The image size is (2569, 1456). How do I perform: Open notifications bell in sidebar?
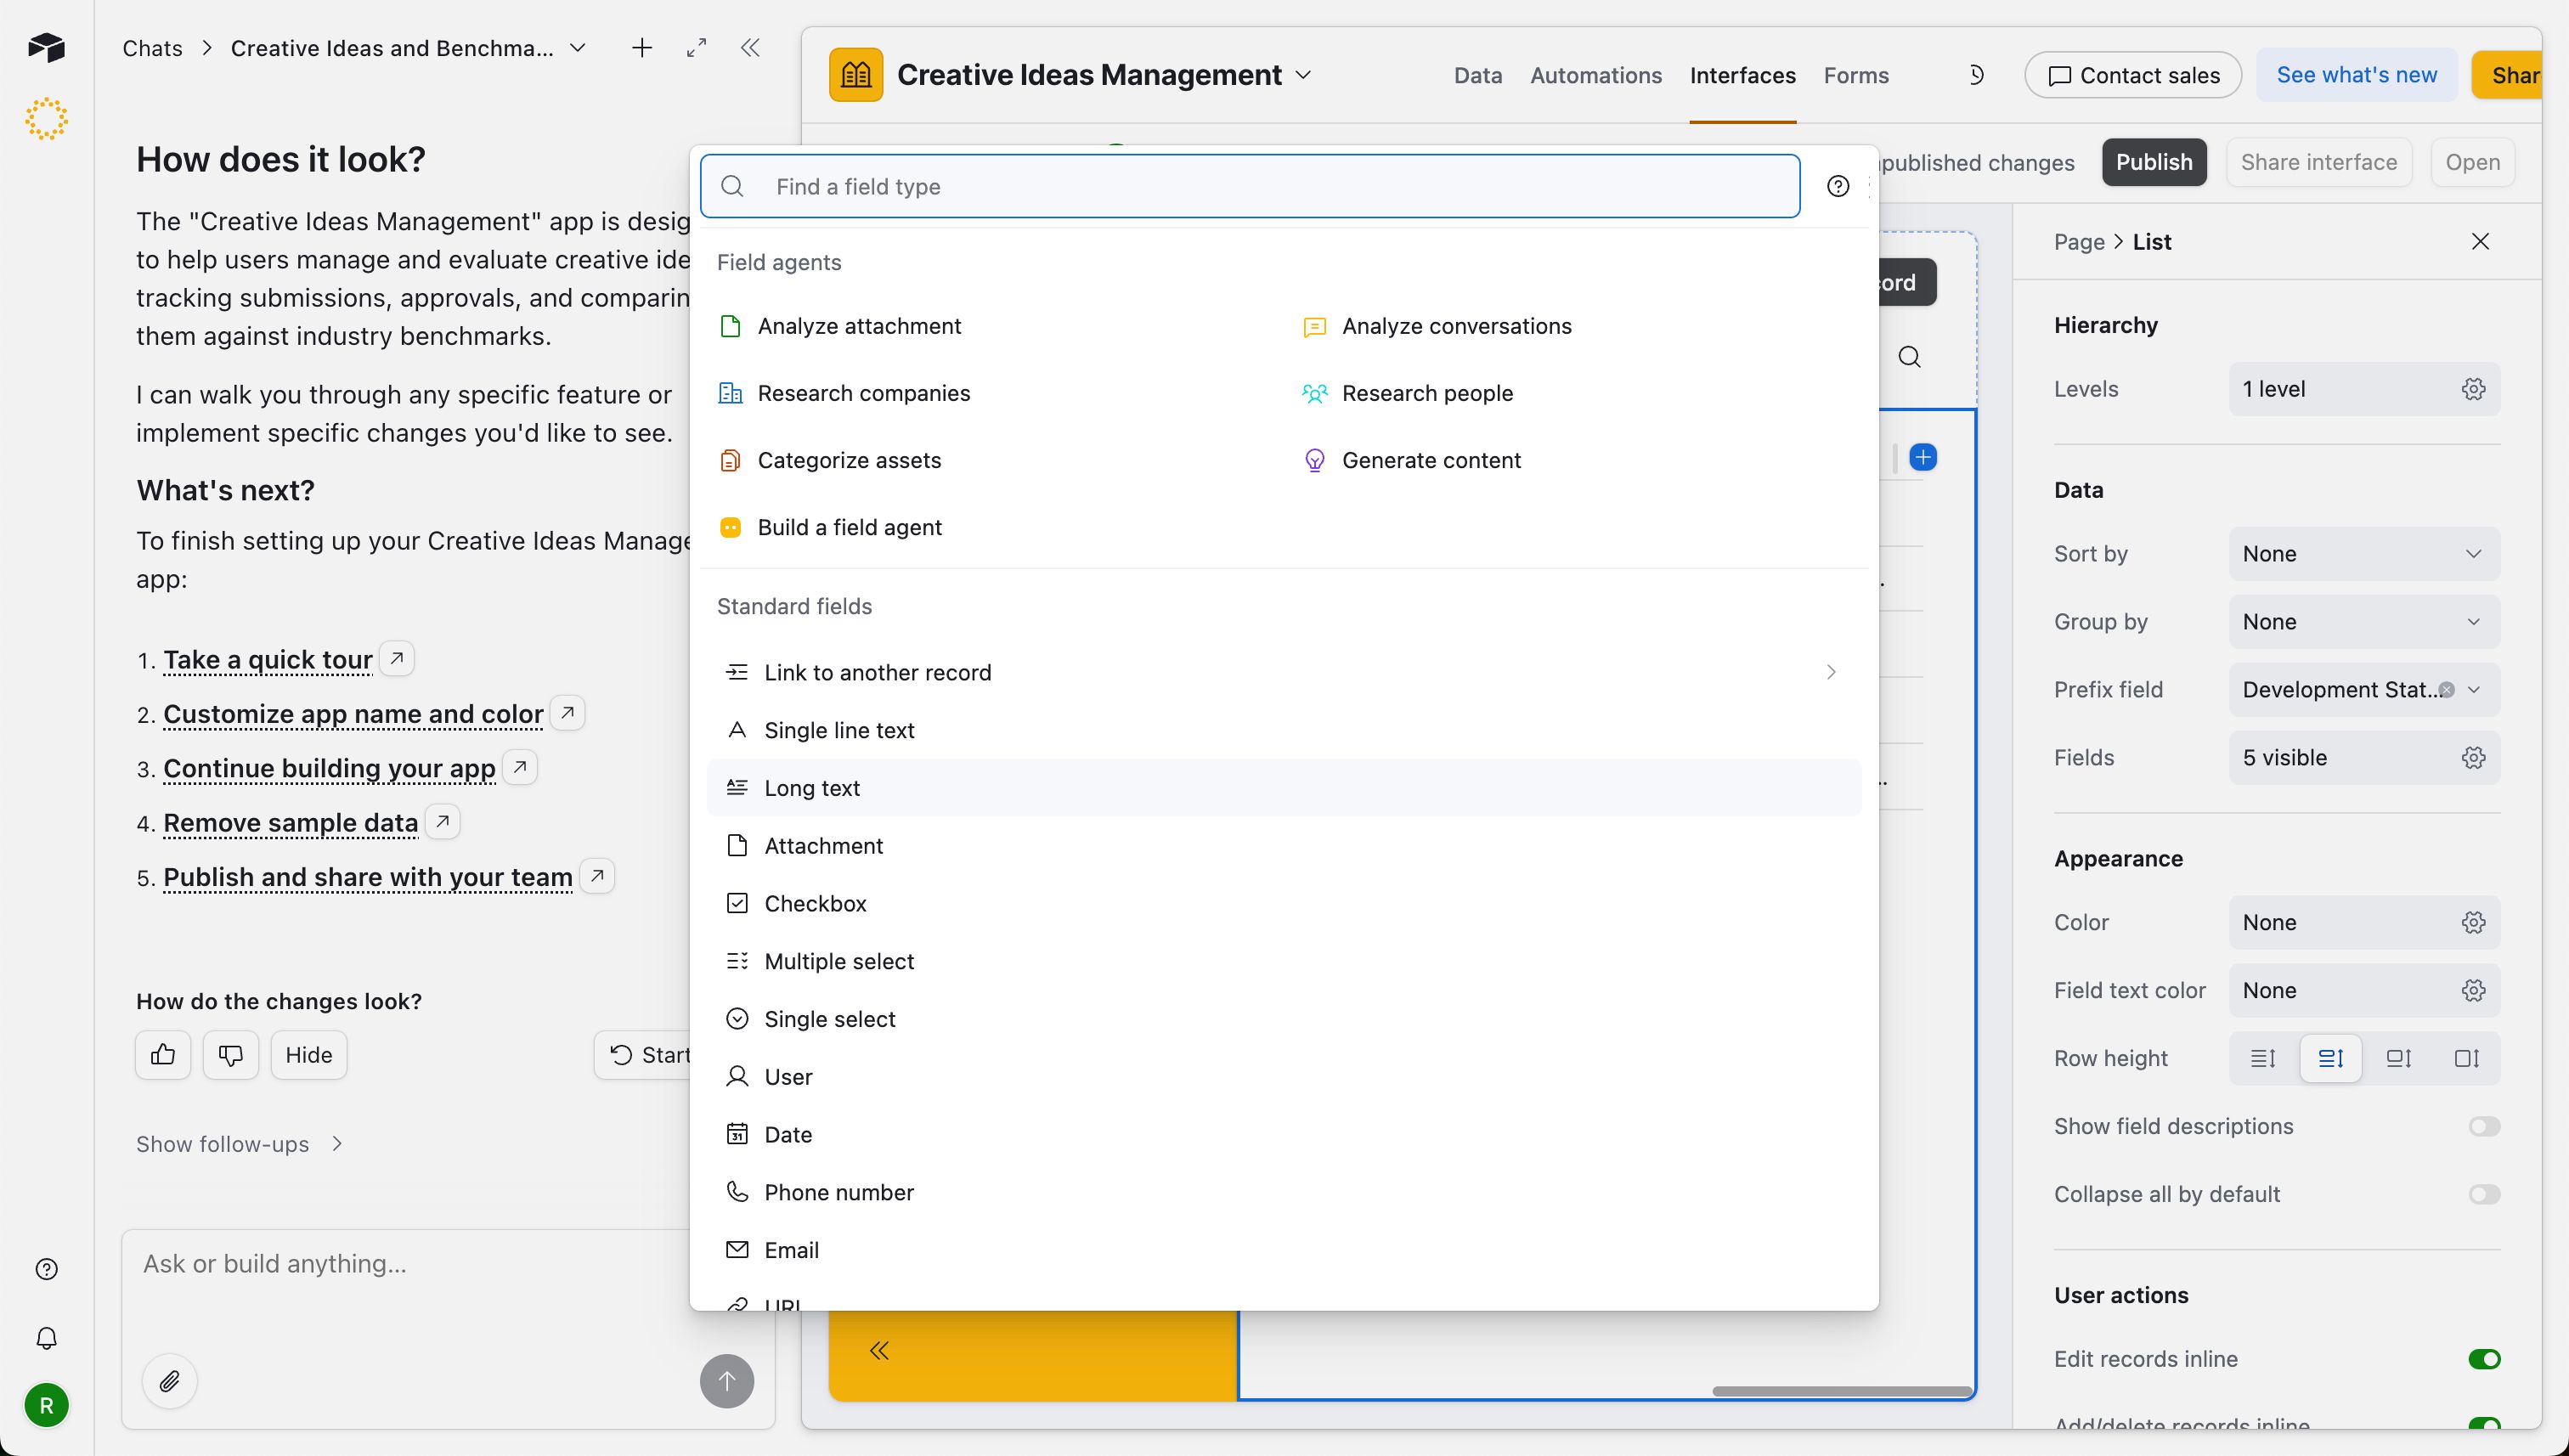(46, 1338)
